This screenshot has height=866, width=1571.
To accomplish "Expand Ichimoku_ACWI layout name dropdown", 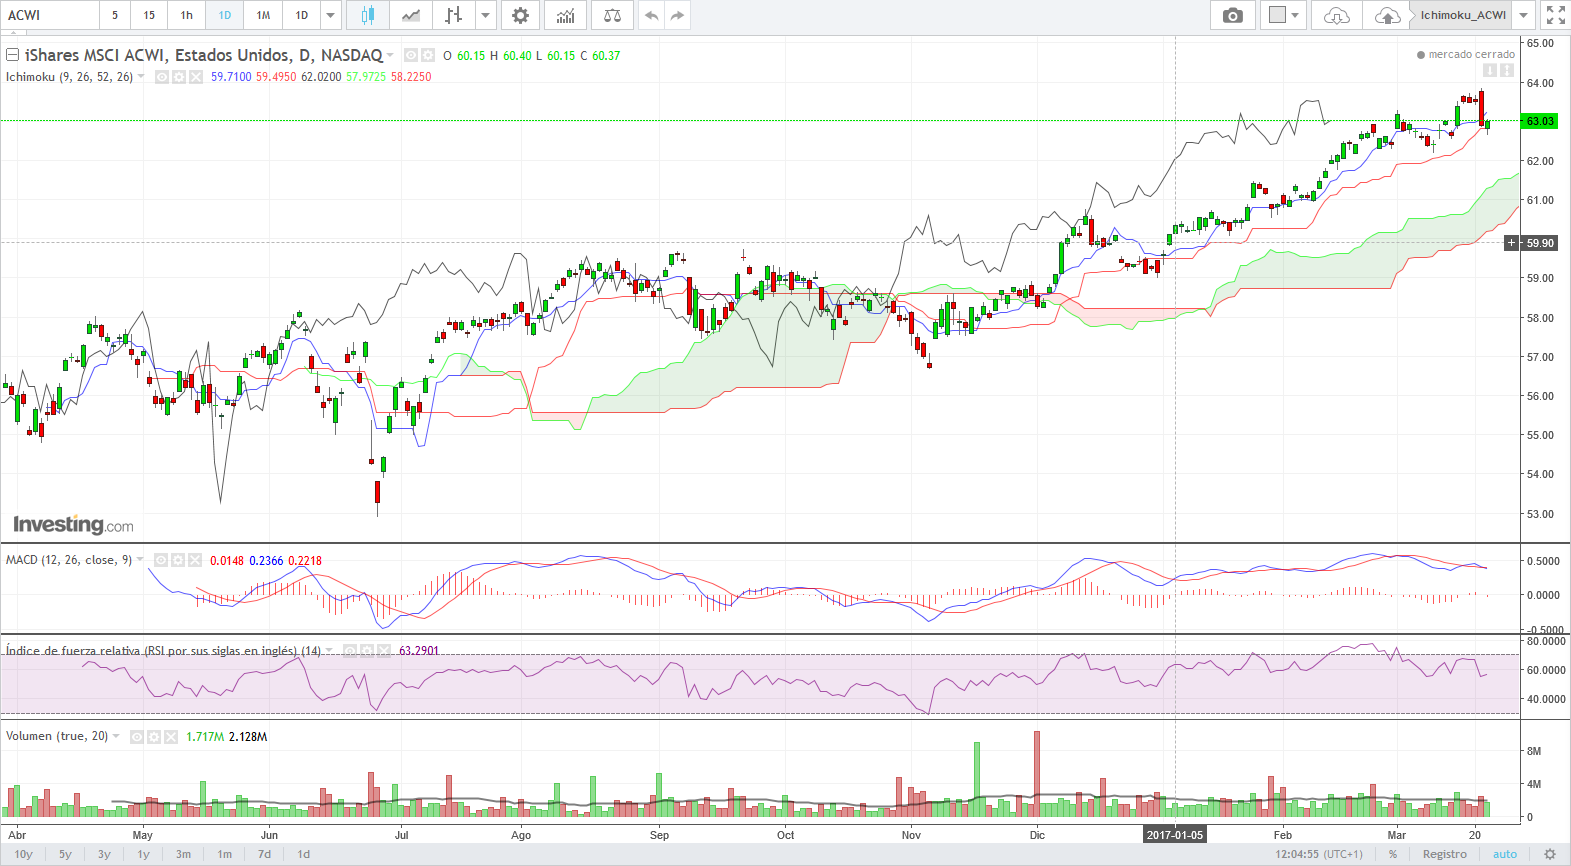I will click(x=1523, y=15).
